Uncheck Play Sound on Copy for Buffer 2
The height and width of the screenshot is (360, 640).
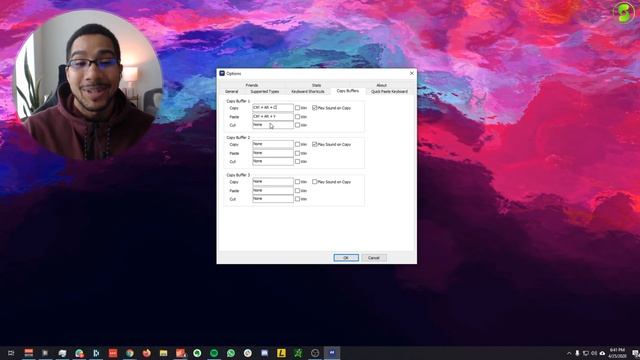(x=315, y=144)
